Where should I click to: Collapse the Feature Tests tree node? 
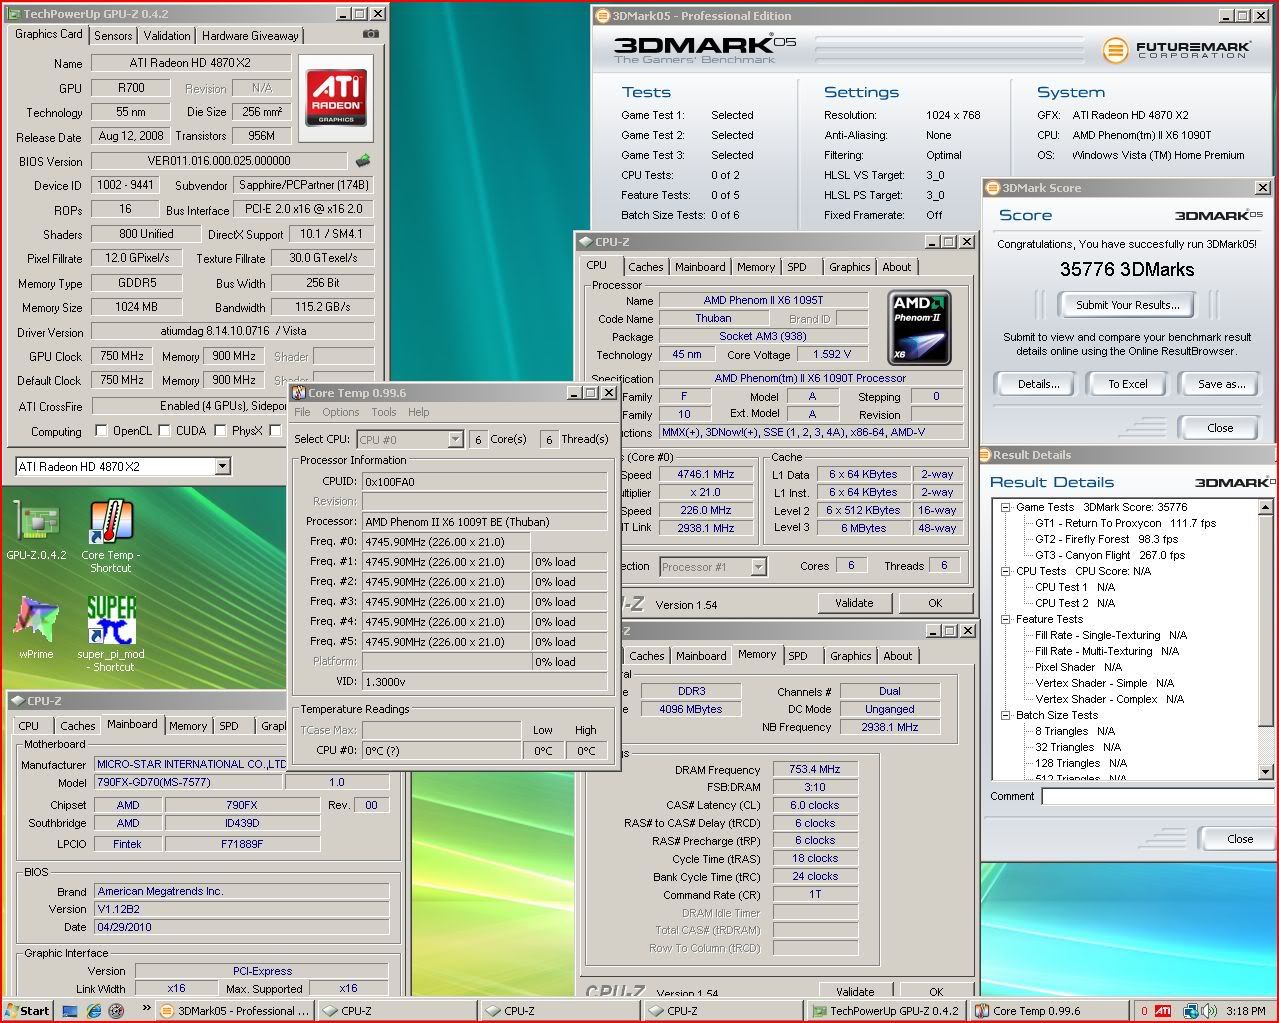pos(1006,619)
